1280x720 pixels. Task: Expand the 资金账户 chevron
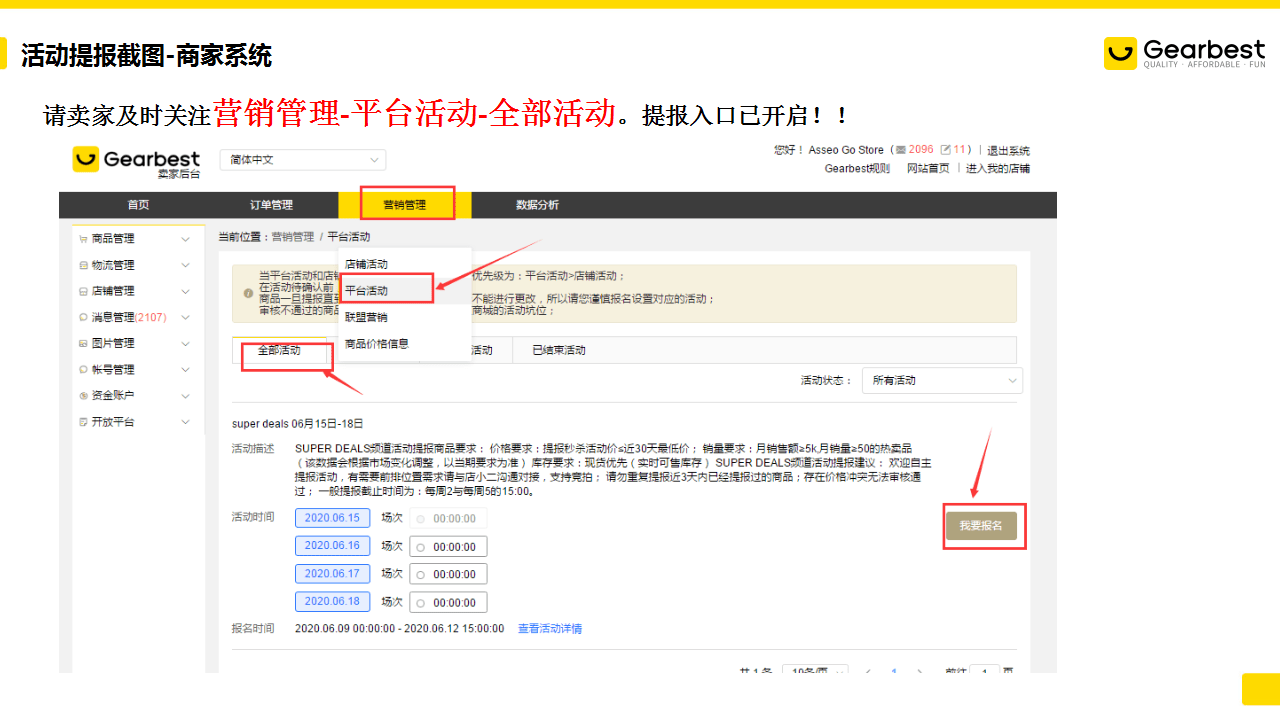[185, 395]
